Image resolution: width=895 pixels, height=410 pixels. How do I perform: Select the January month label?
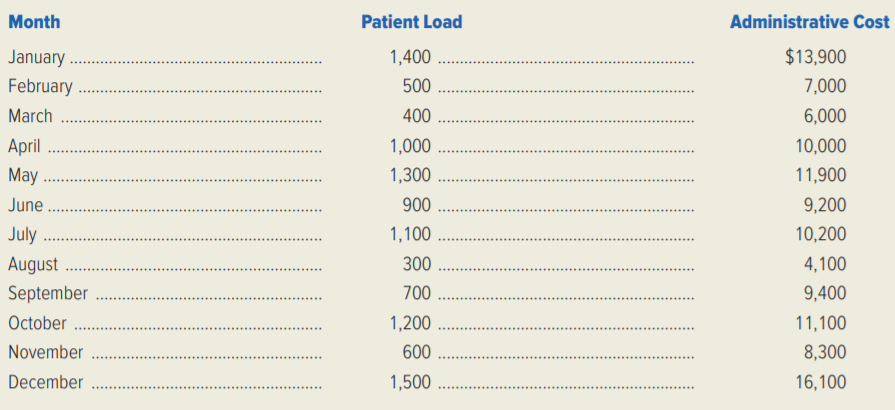tap(37, 57)
